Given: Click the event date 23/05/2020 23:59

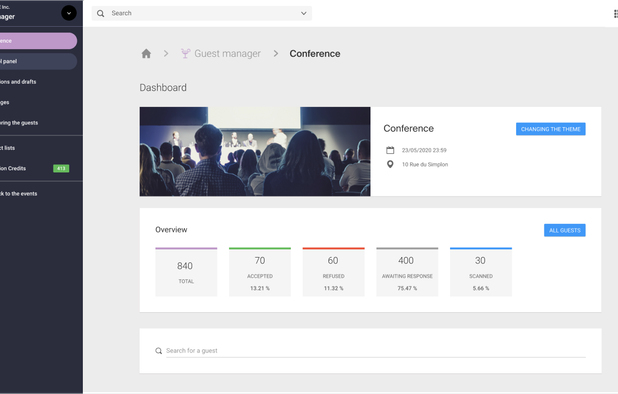Looking at the screenshot, I should pyautogui.click(x=424, y=150).
